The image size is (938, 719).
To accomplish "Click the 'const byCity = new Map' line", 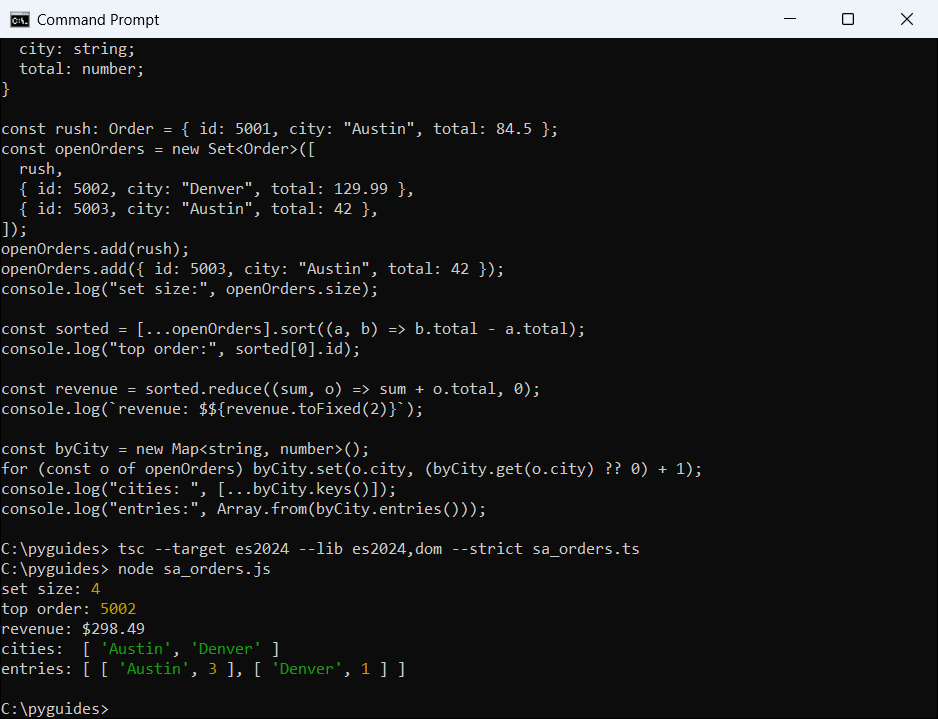I will pyautogui.click(x=185, y=449).
